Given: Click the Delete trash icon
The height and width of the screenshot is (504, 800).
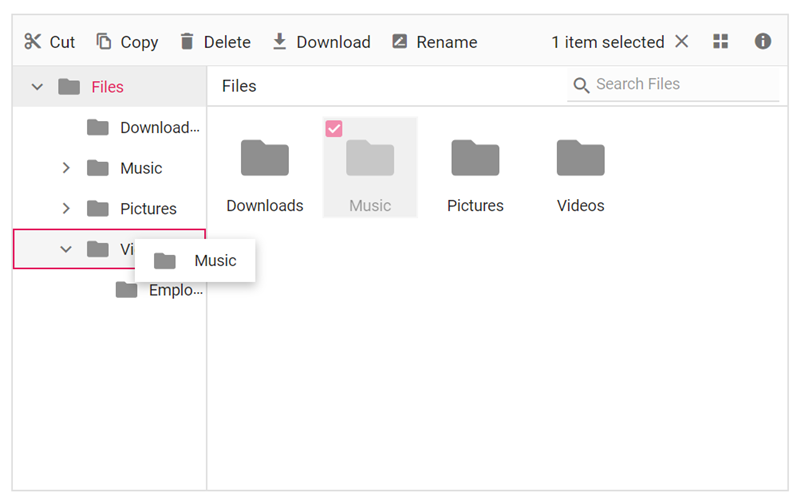Looking at the screenshot, I should point(187,42).
